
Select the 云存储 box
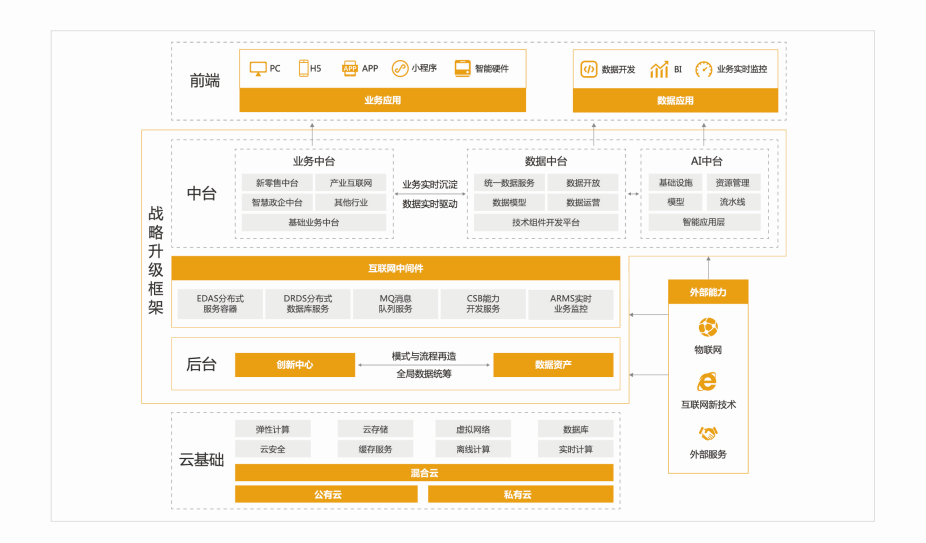376,429
